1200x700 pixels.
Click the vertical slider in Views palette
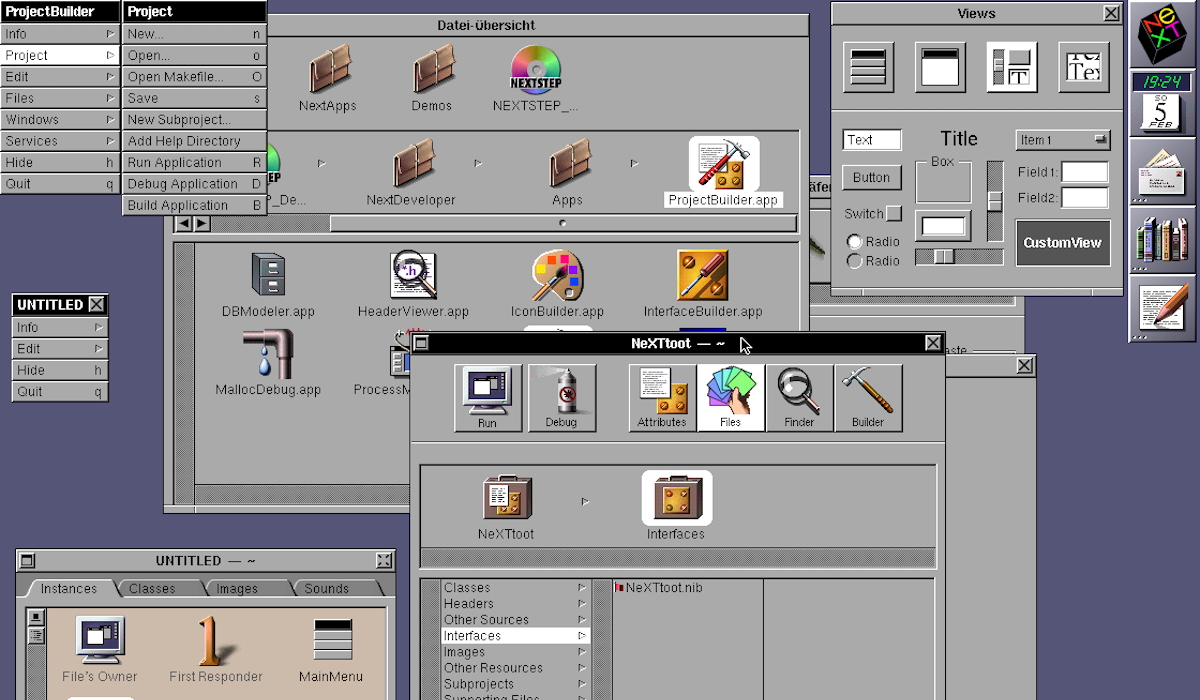[995, 201]
